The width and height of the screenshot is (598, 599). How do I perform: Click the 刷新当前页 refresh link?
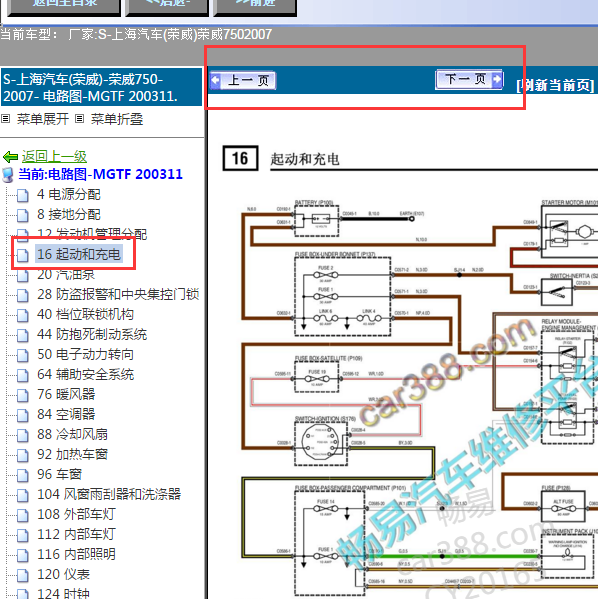pyautogui.click(x=555, y=85)
